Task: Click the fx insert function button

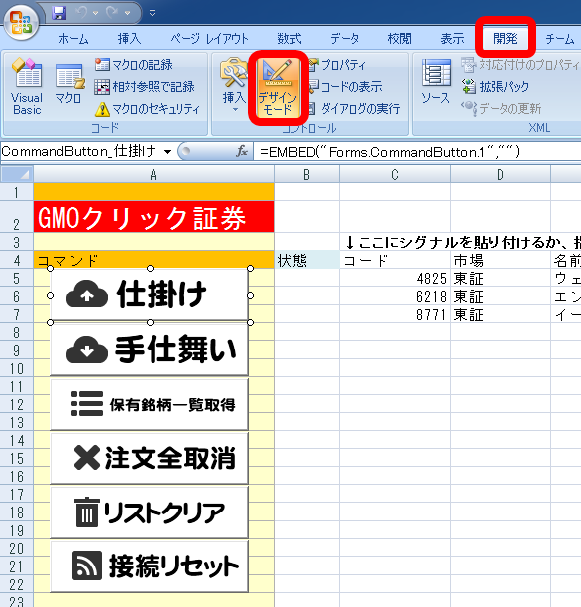Action: (242, 151)
